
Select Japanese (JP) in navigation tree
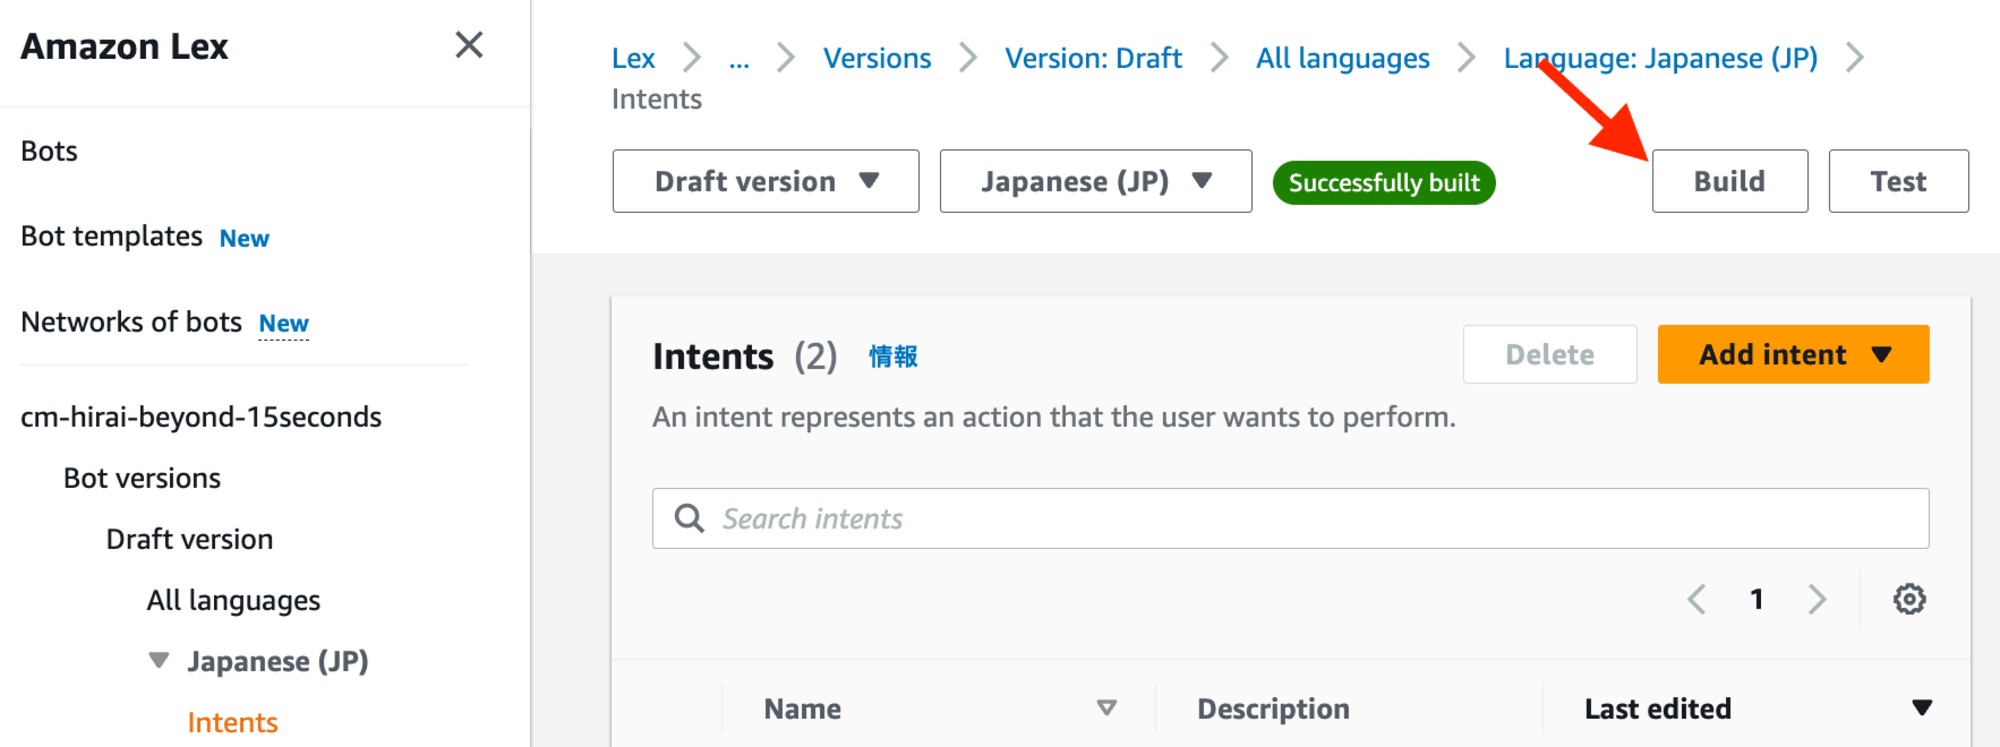coord(278,661)
